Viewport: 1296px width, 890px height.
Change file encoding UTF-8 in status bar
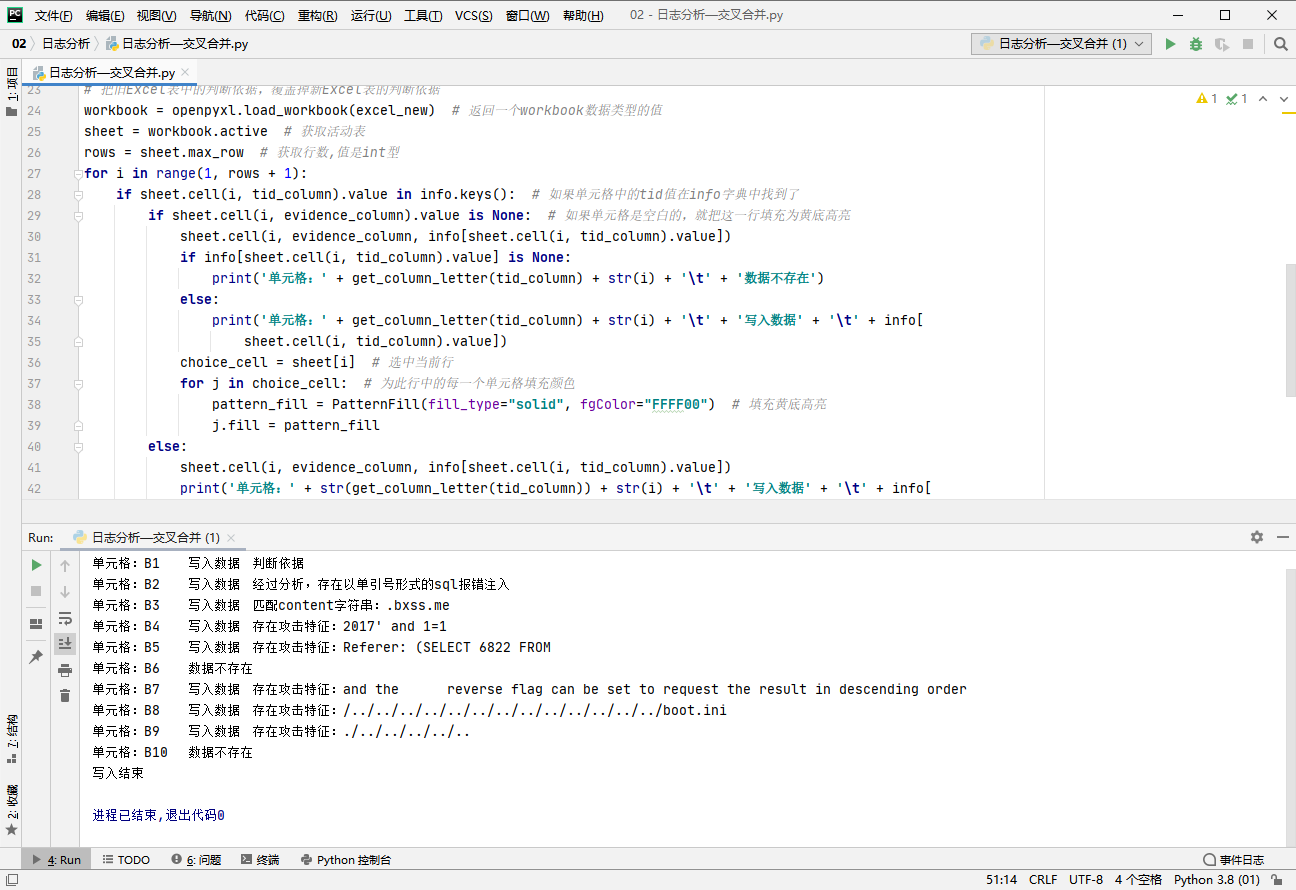1086,880
